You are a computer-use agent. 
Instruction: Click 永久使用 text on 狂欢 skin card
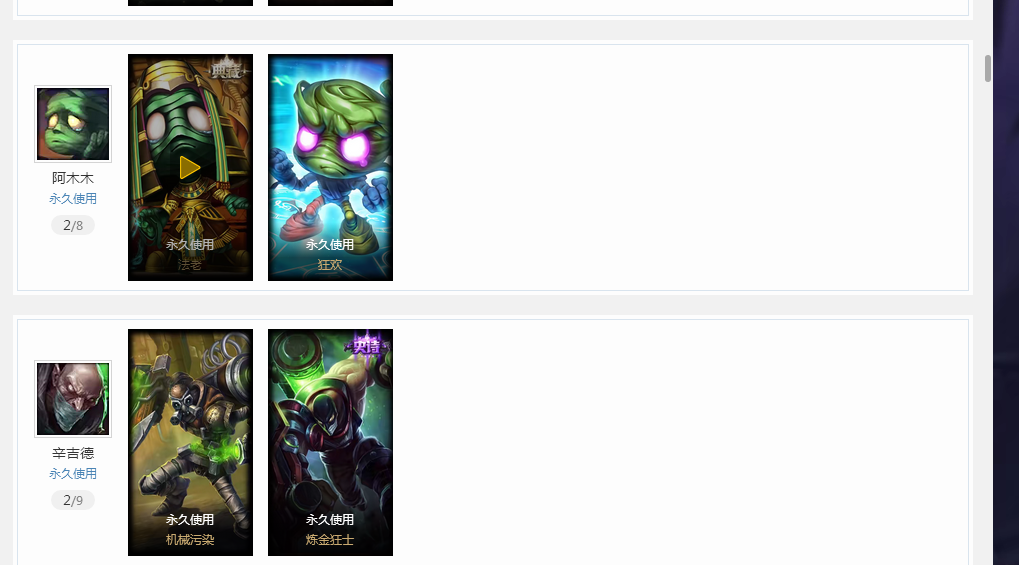coord(329,244)
